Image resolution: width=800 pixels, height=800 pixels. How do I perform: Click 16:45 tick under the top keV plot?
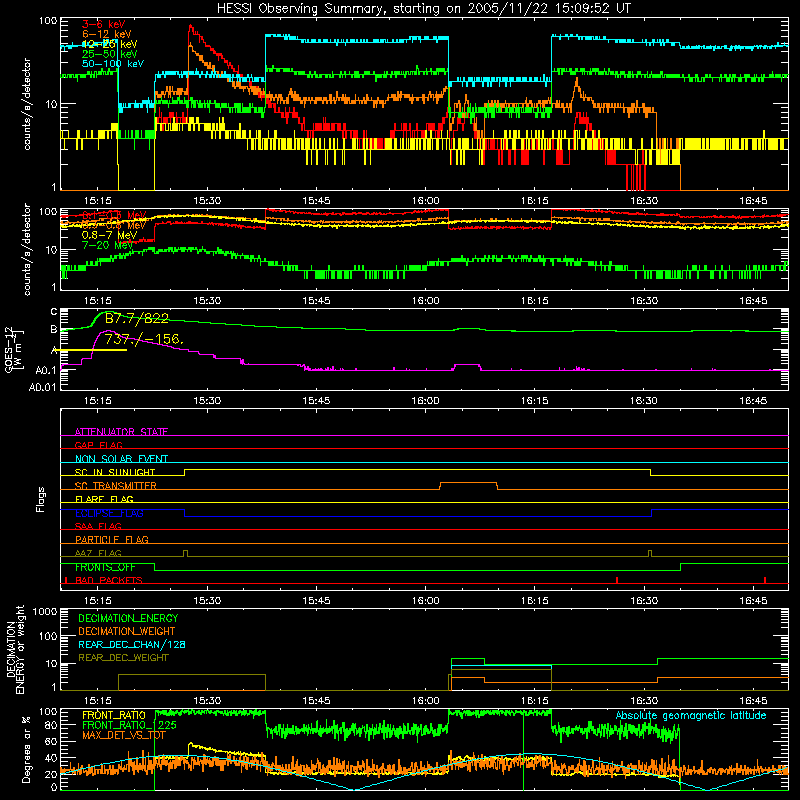click(x=753, y=201)
